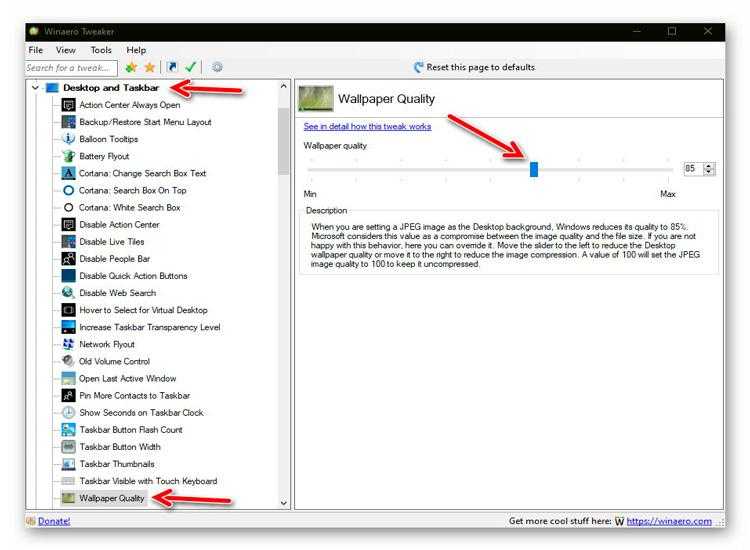Click the Disable Action Center icon
Screen dimensions: 750x550
coord(68,225)
